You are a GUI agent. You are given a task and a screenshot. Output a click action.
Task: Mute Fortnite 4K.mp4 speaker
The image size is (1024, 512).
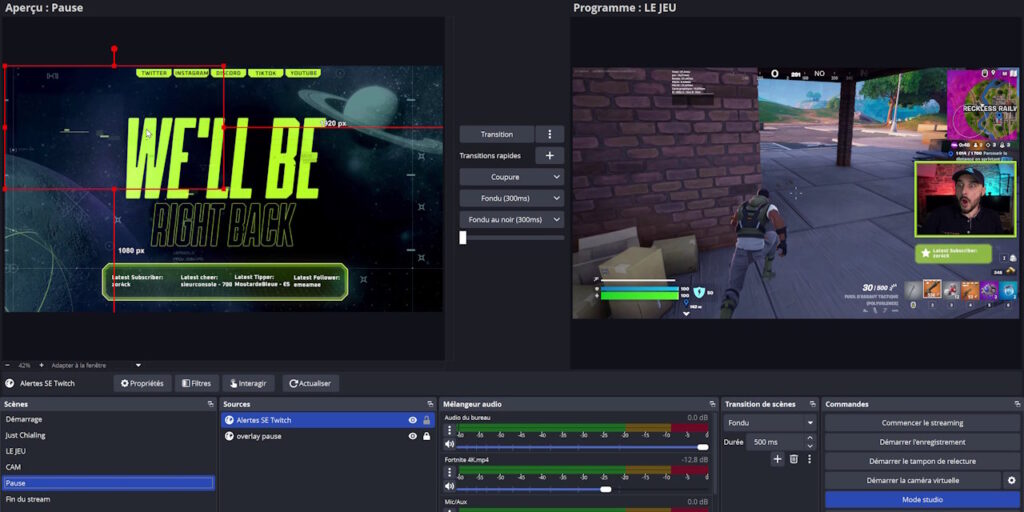(449, 487)
